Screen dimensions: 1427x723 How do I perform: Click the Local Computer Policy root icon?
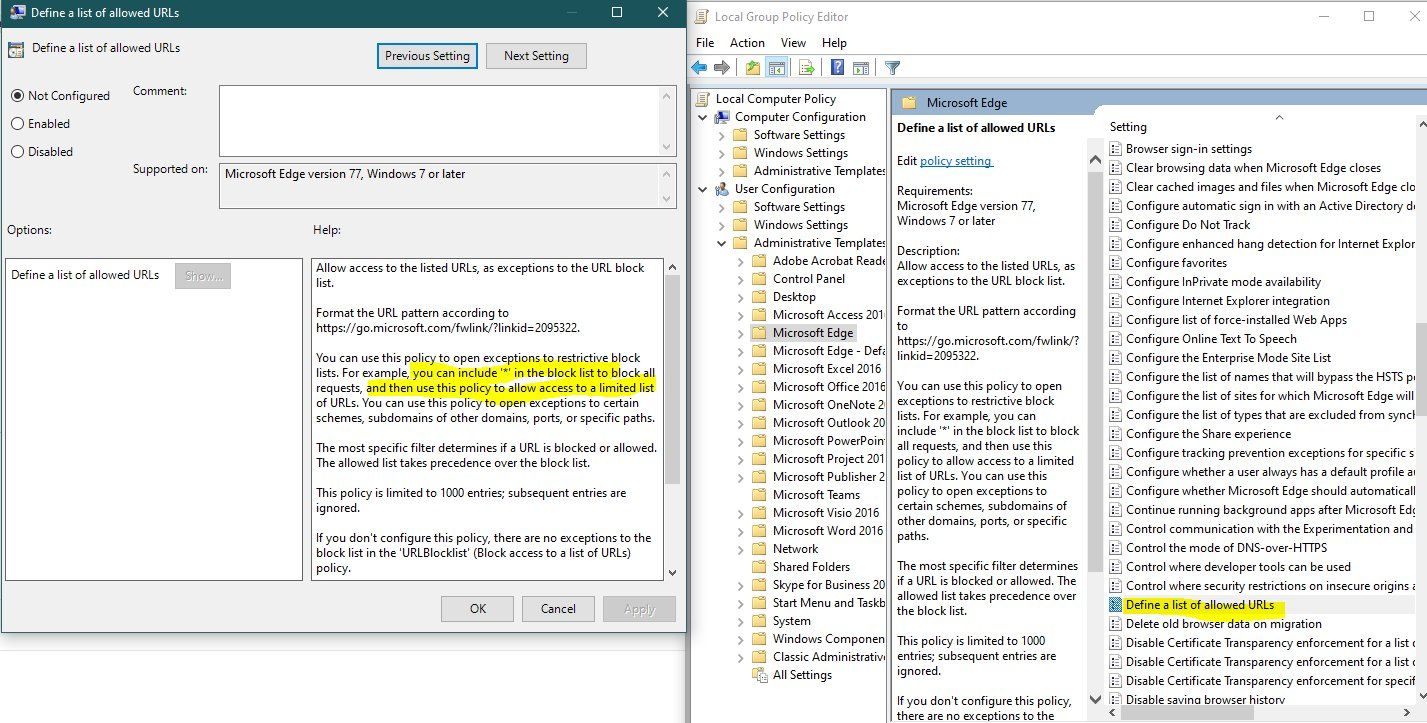coord(704,99)
